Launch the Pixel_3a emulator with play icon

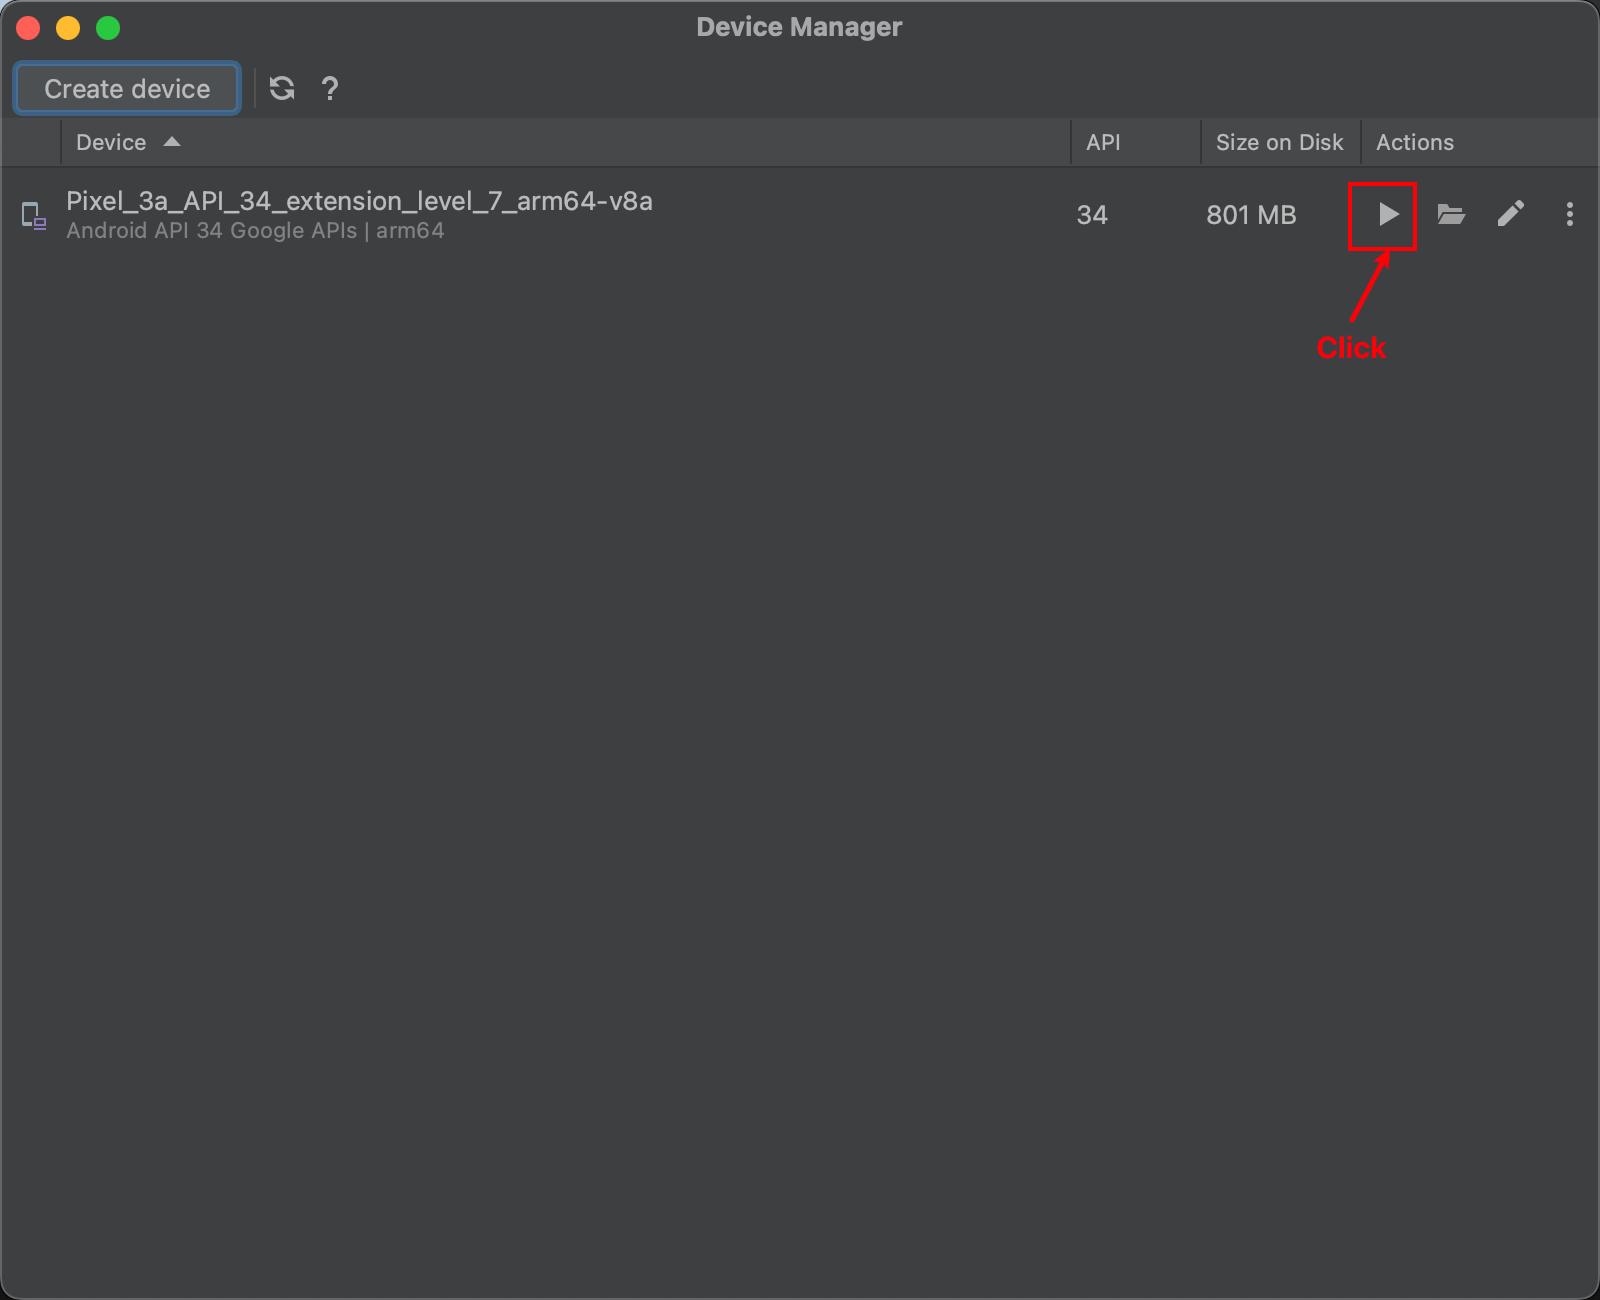[1388, 214]
